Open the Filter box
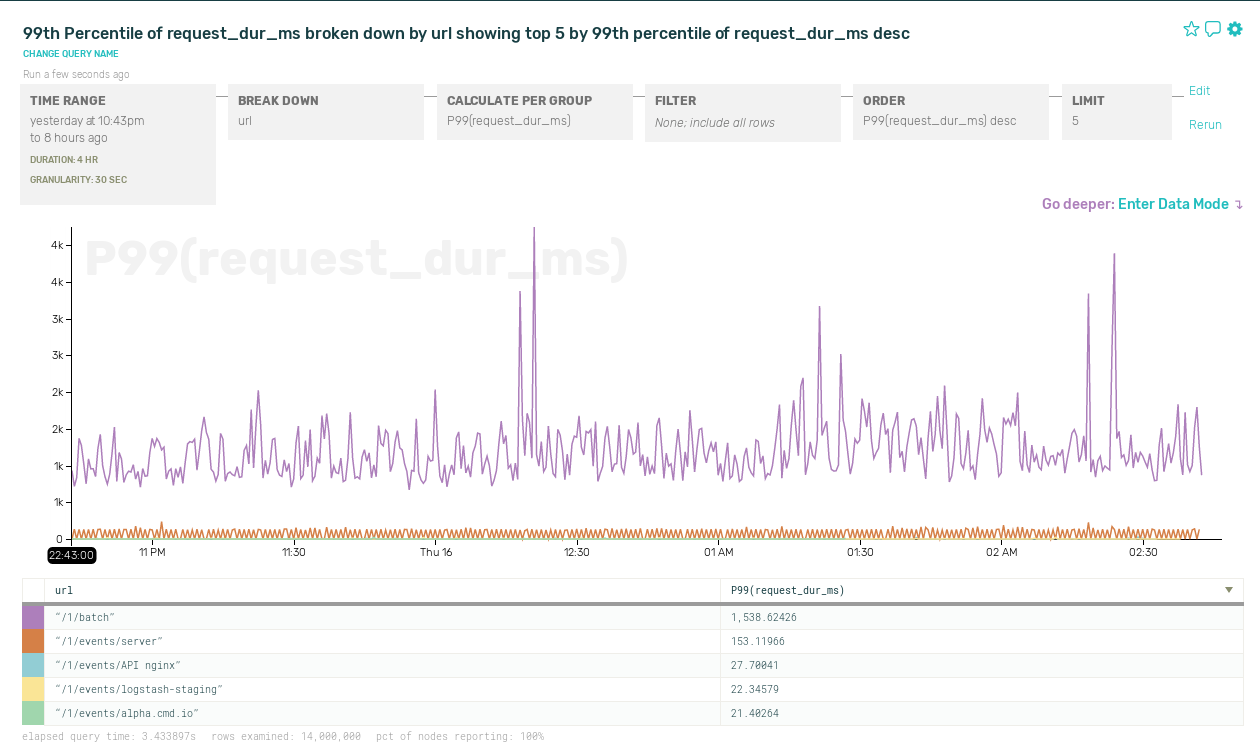 742,112
